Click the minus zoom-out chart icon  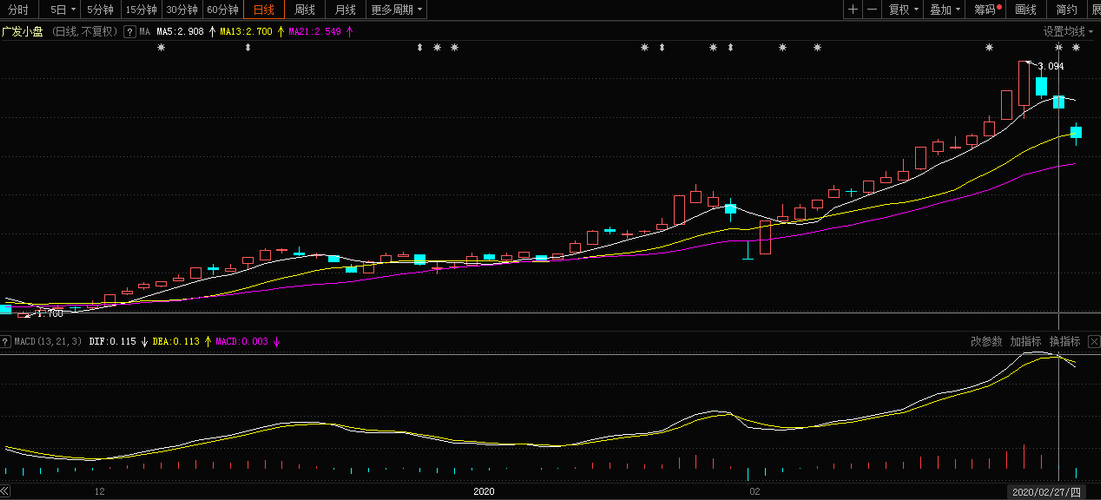pyautogui.click(x=871, y=10)
